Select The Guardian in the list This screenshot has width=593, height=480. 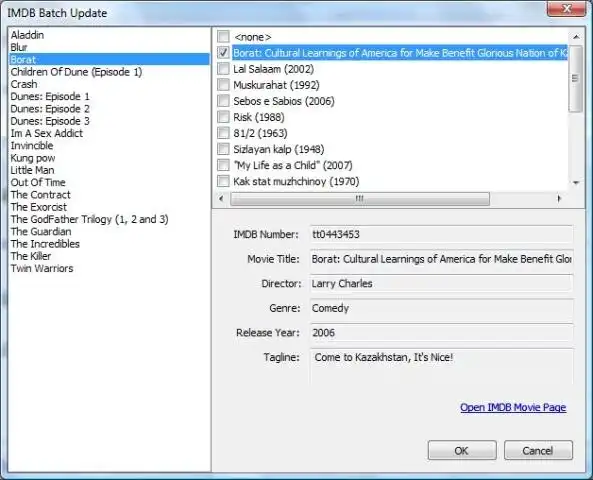click(x=41, y=231)
